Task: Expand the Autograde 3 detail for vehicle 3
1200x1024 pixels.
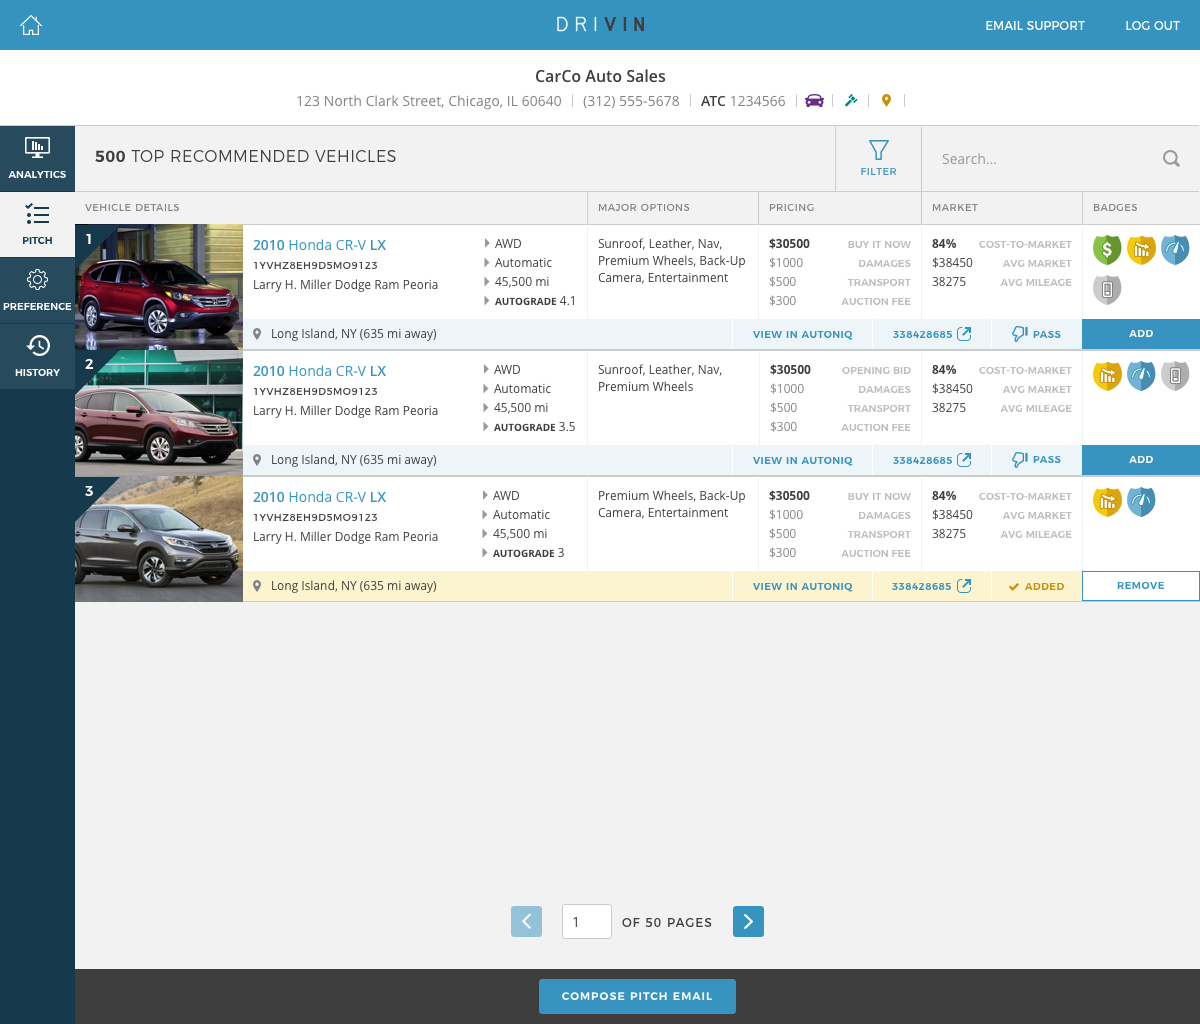Action: 525,552
